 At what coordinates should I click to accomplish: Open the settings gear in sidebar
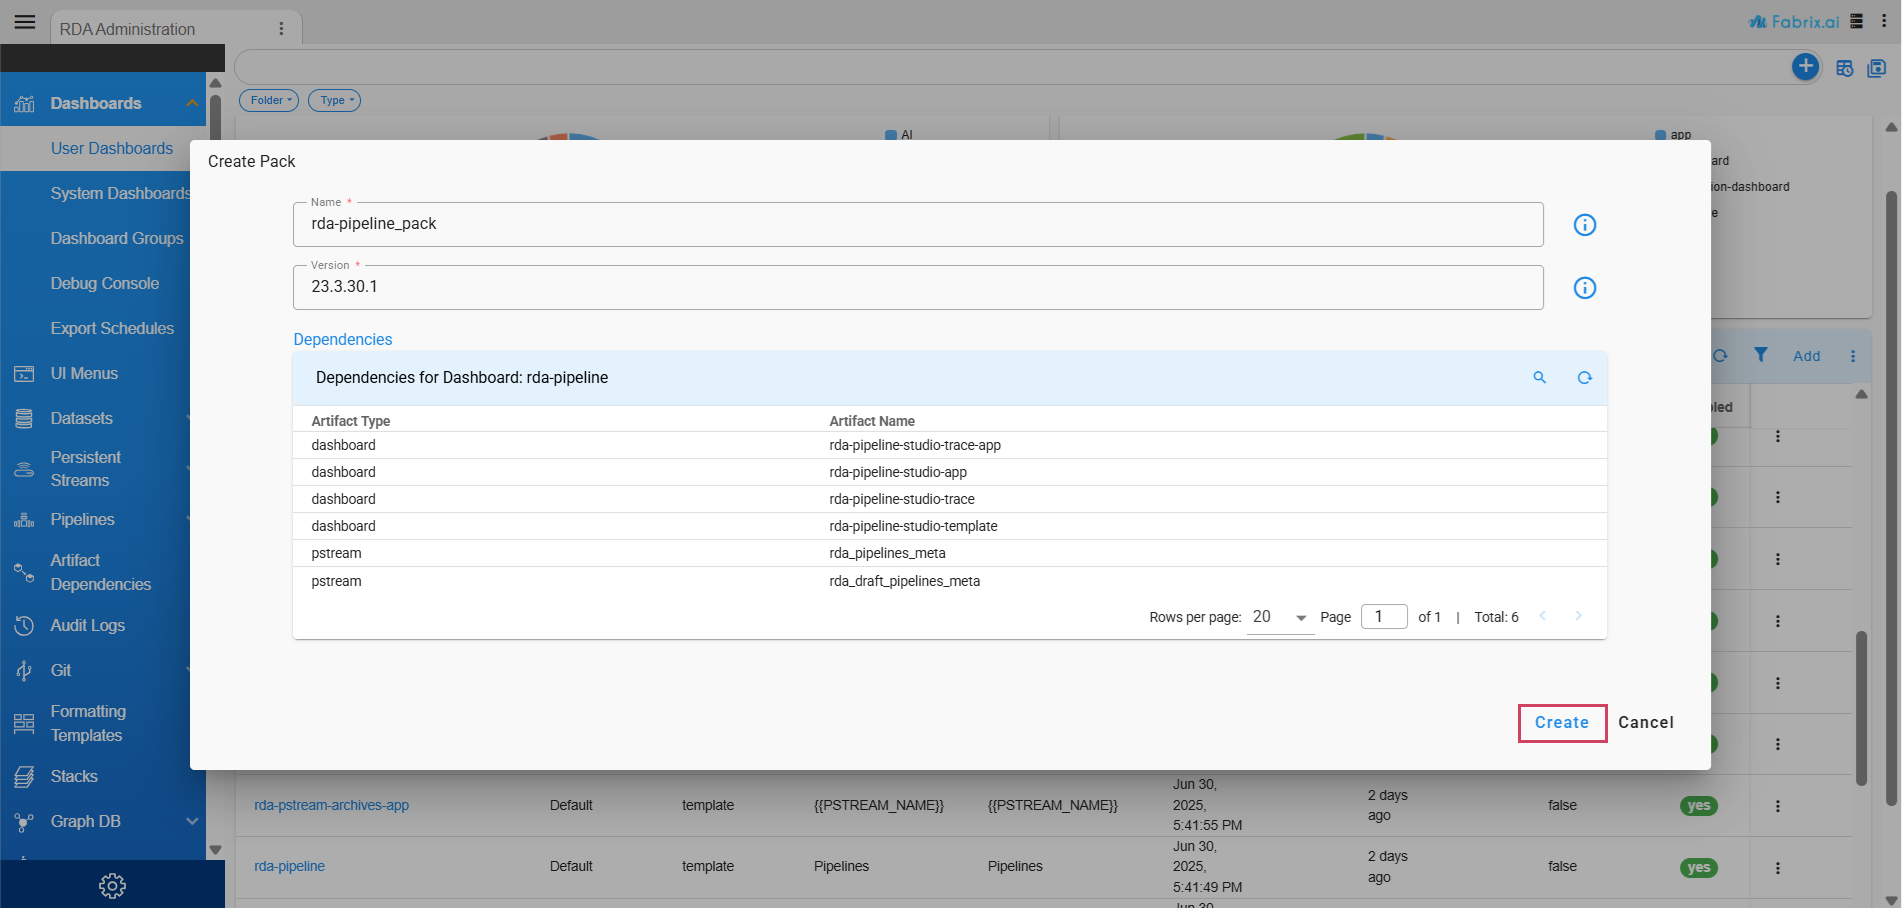[112, 885]
